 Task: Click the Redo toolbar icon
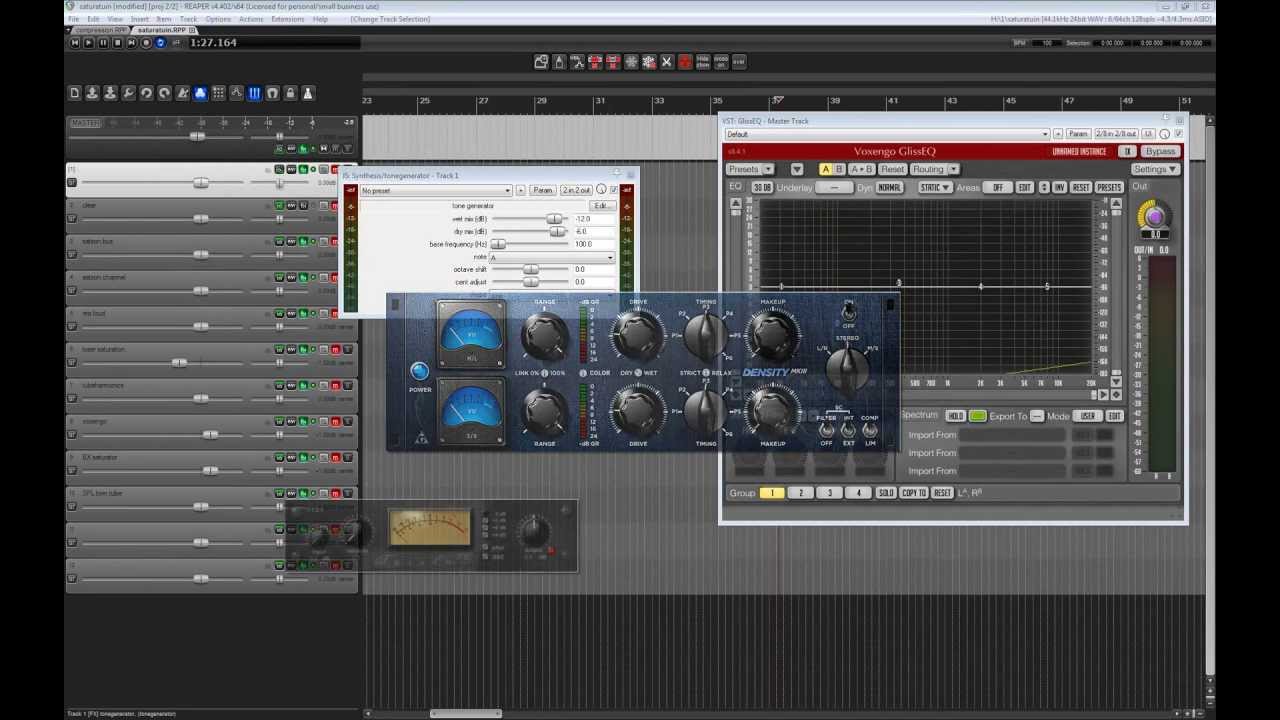coord(164,93)
